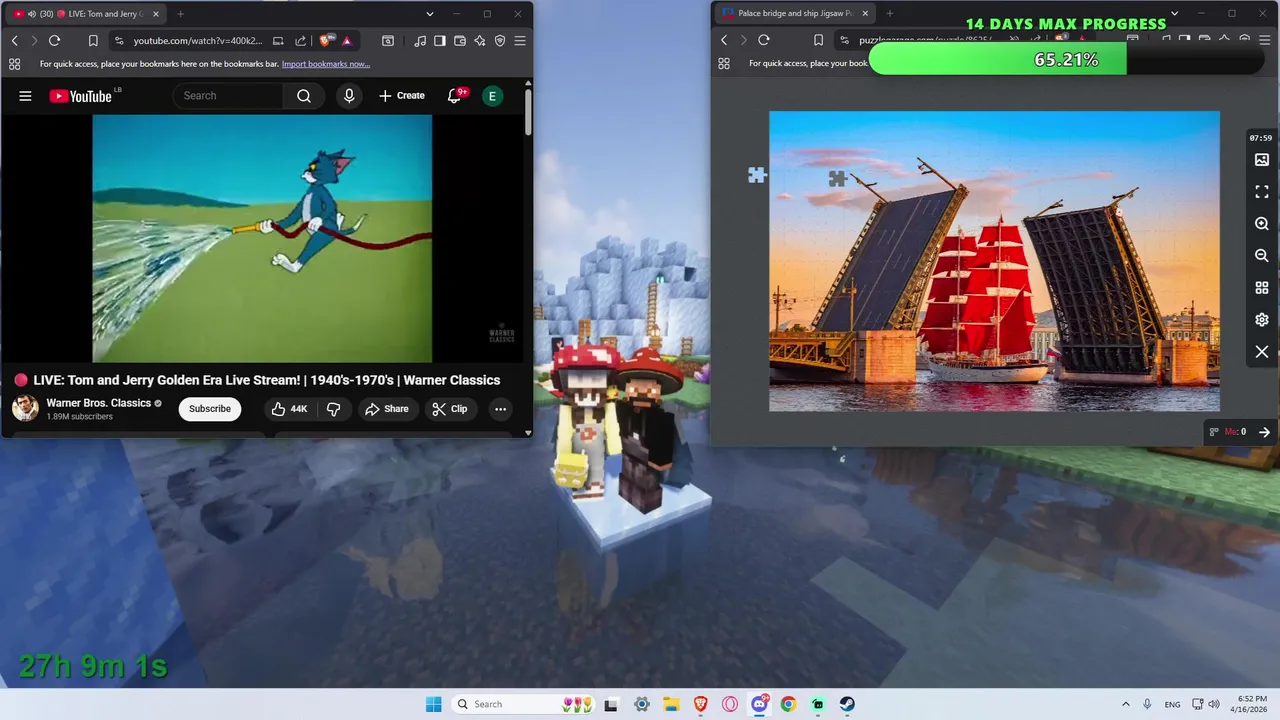The height and width of the screenshot is (720, 1280).
Task: Click the Import bookmarks now link
Action: pyautogui.click(x=326, y=64)
